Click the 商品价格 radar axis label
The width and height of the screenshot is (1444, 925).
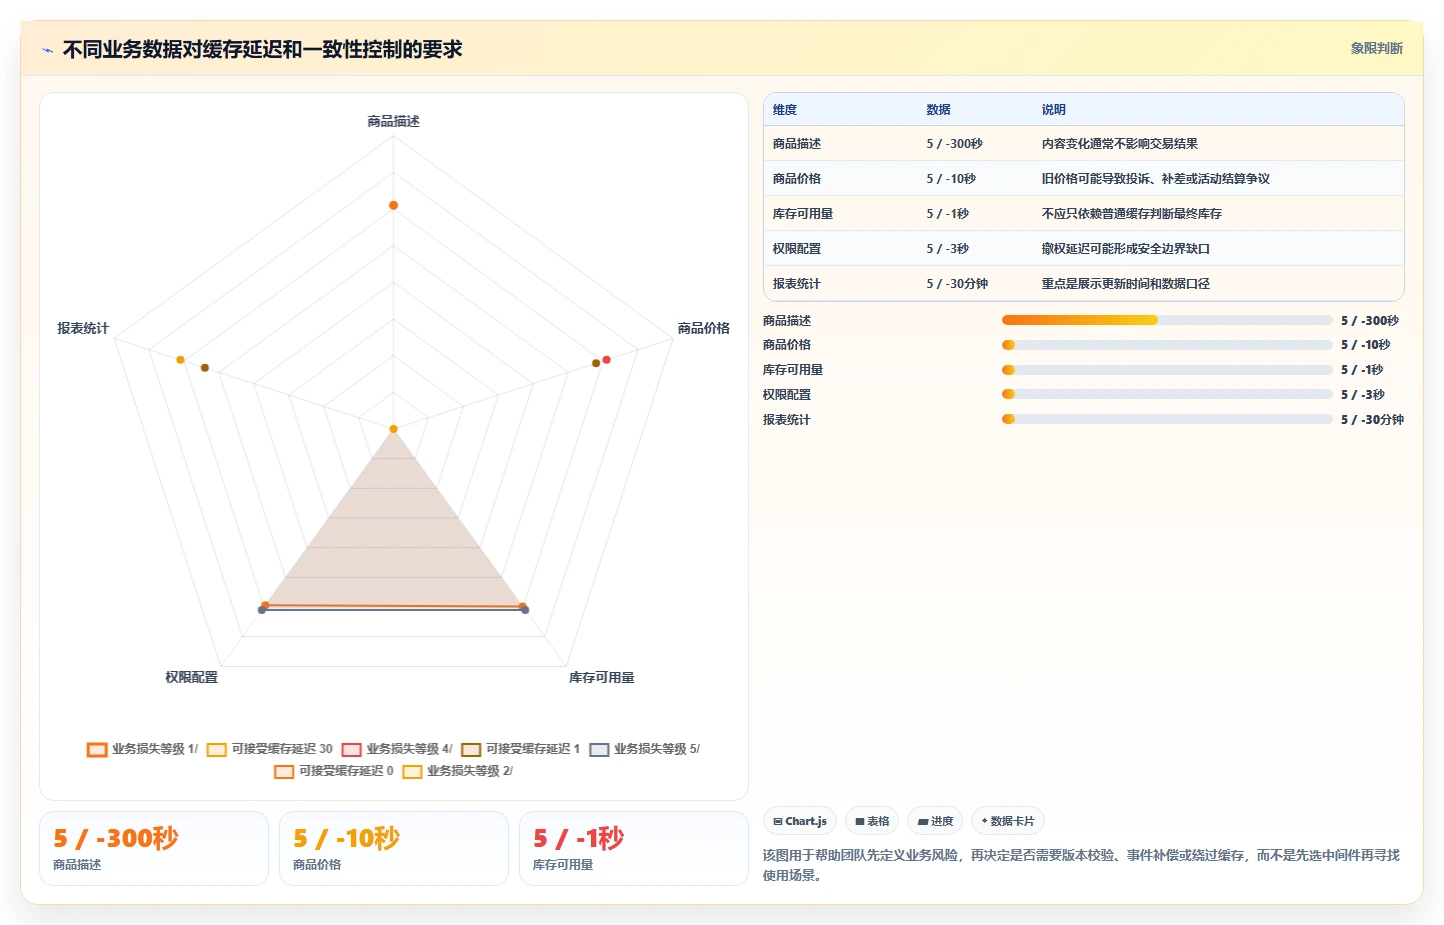pyautogui.click(x=703, y=328)
